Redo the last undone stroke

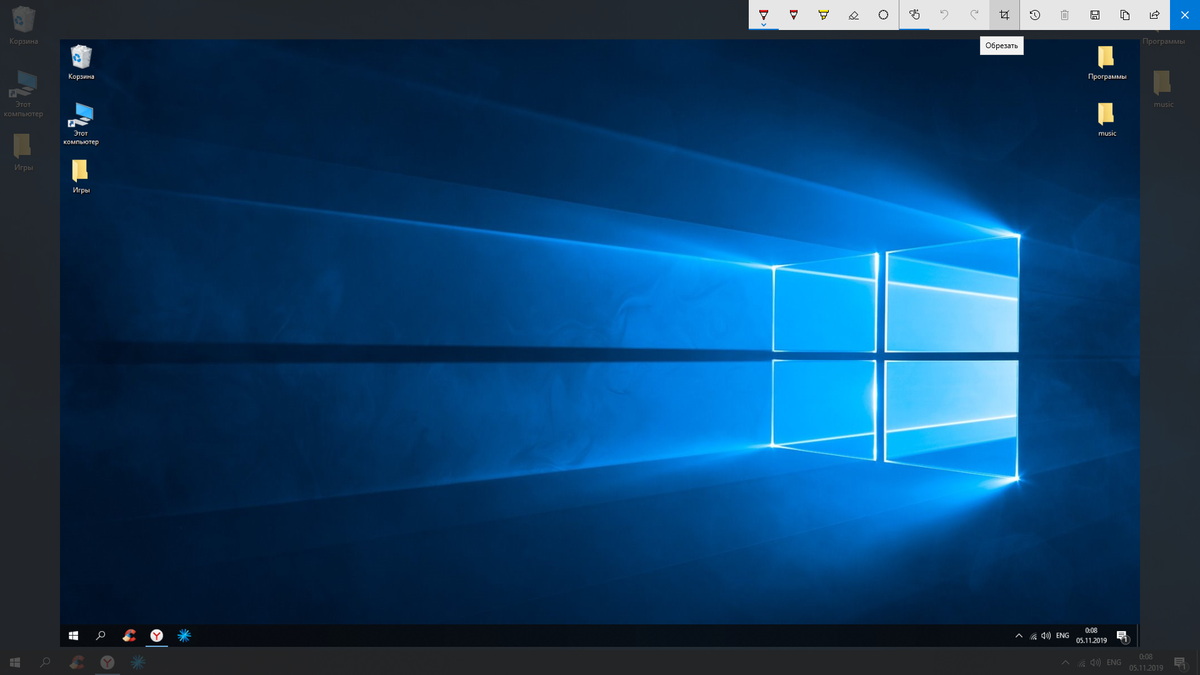tap(974, 15)
